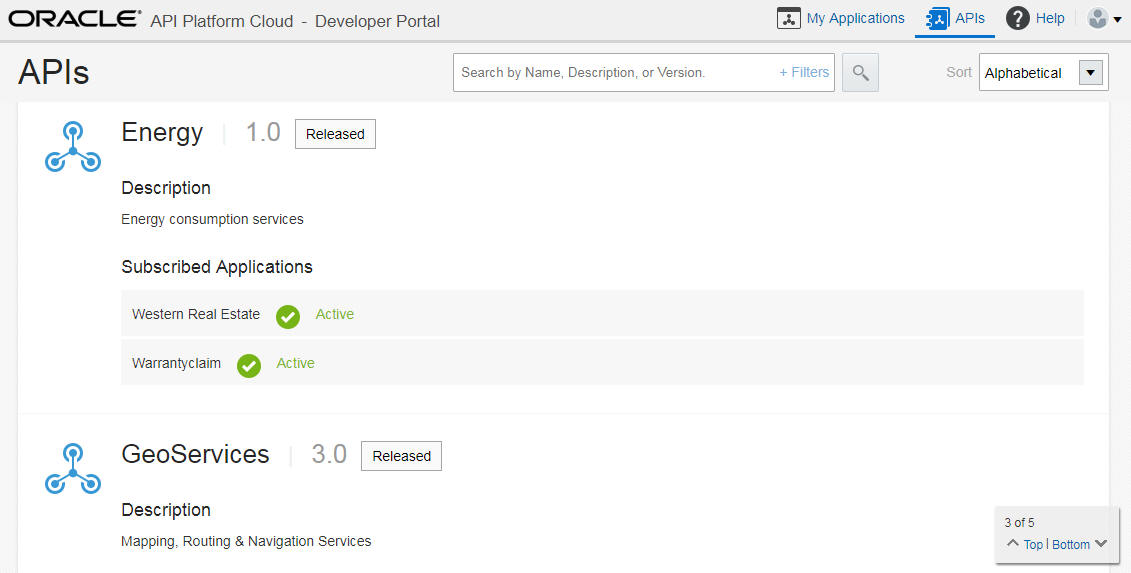Viewport: 1131px width, 573px height.
Task: Click Active status for Warrantyclaim
Action: coord(295,364)
